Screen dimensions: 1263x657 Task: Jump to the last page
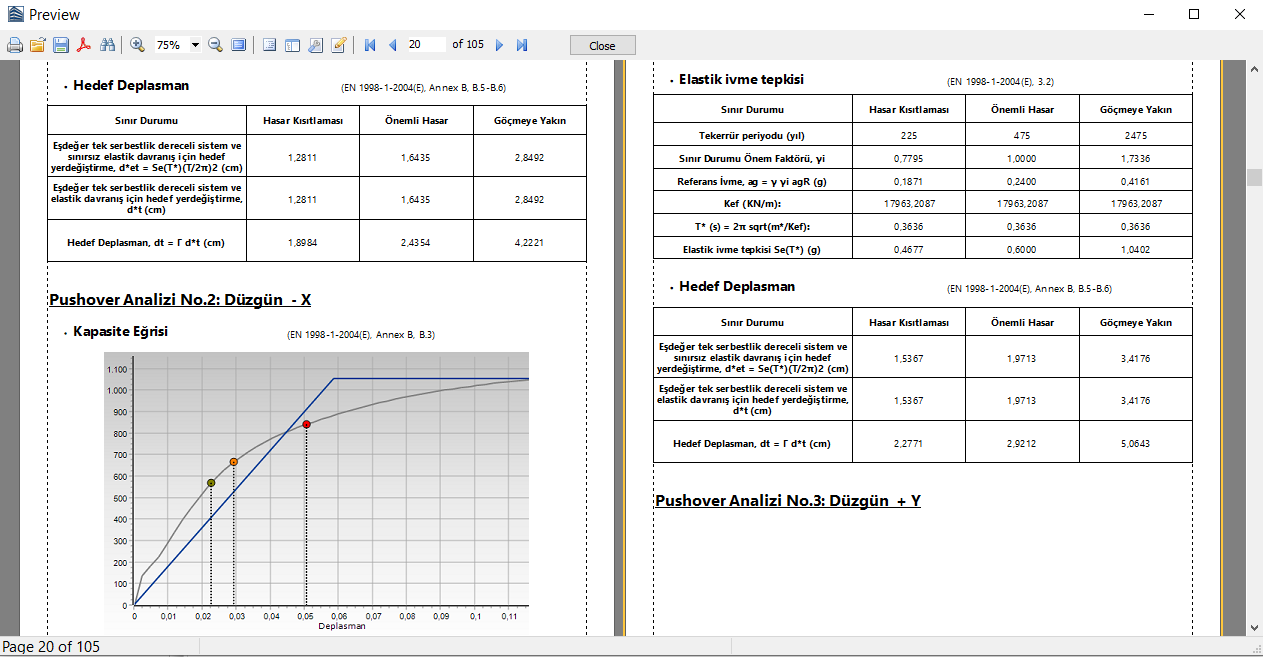click(x=522, y=45)
